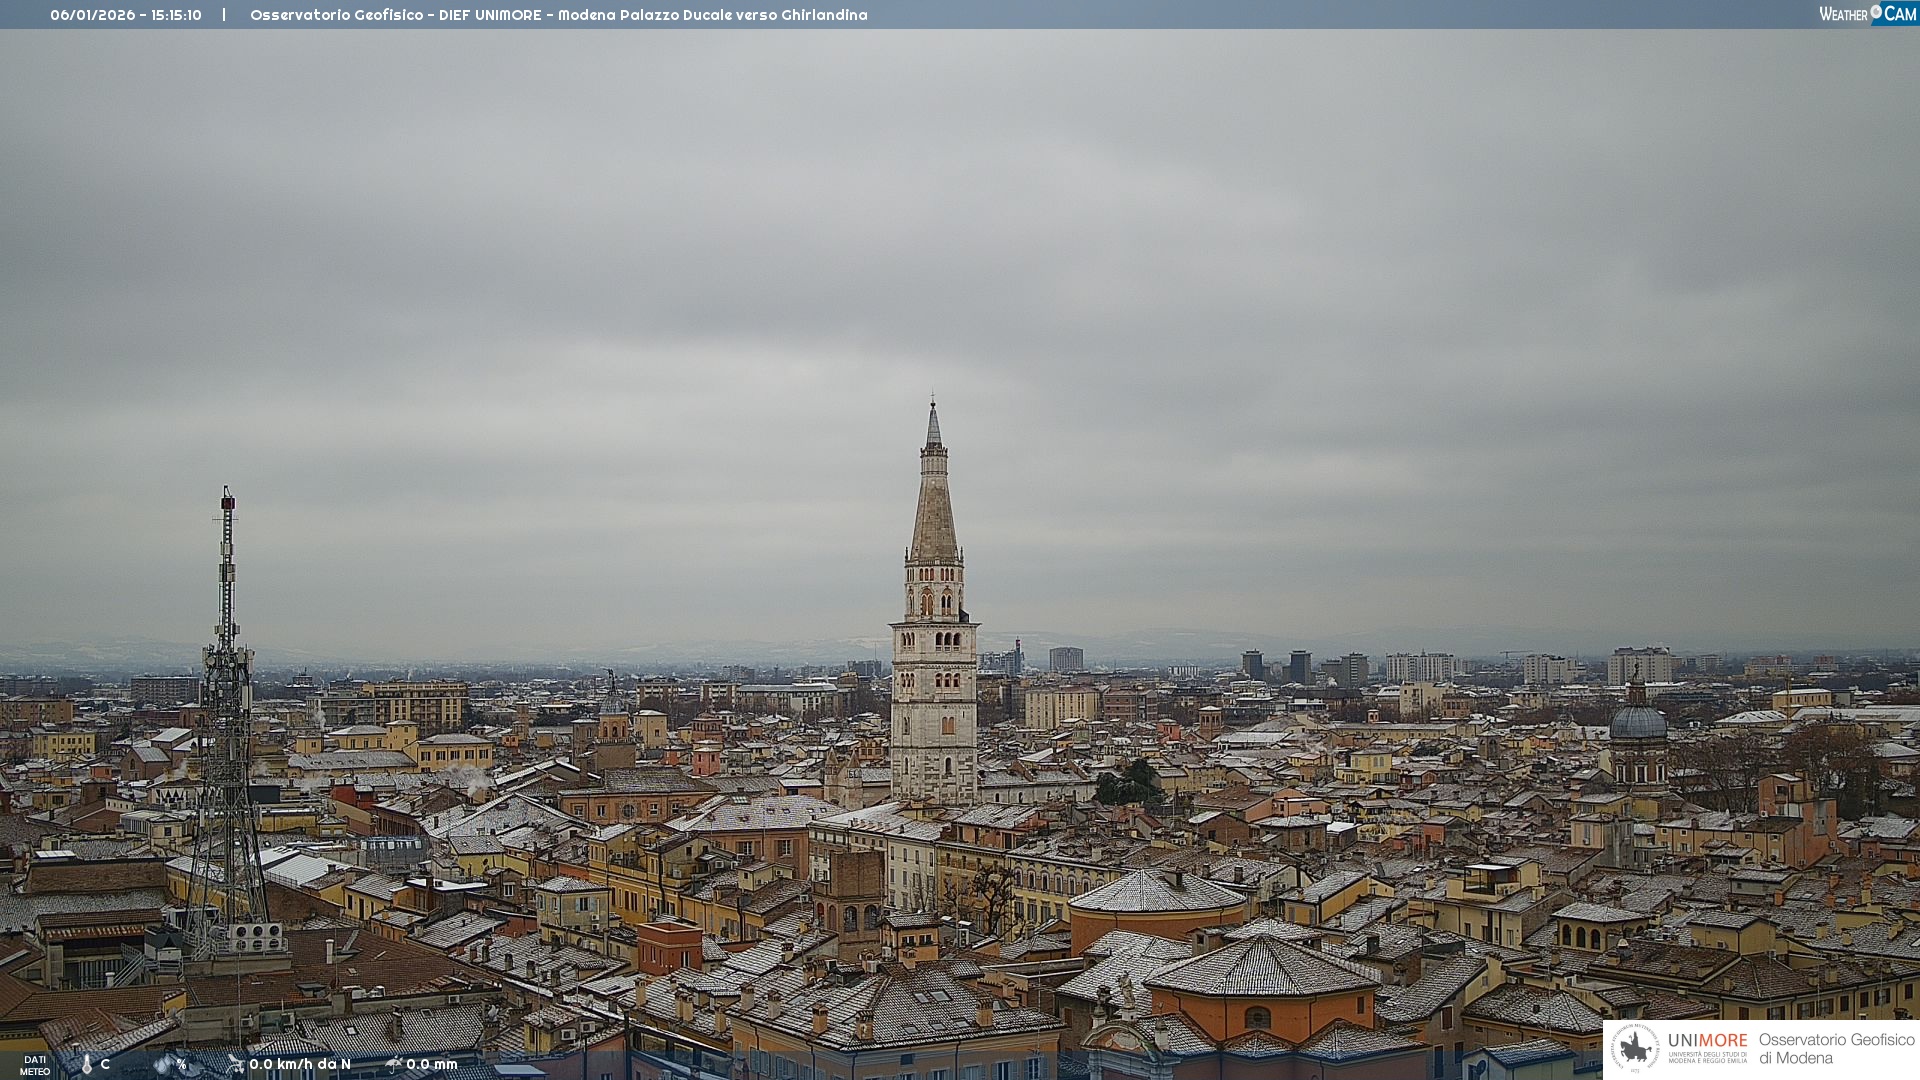1920x1080 pixels.
Task: Click the UNIMORE logo text
Action: [1707, 1041]
